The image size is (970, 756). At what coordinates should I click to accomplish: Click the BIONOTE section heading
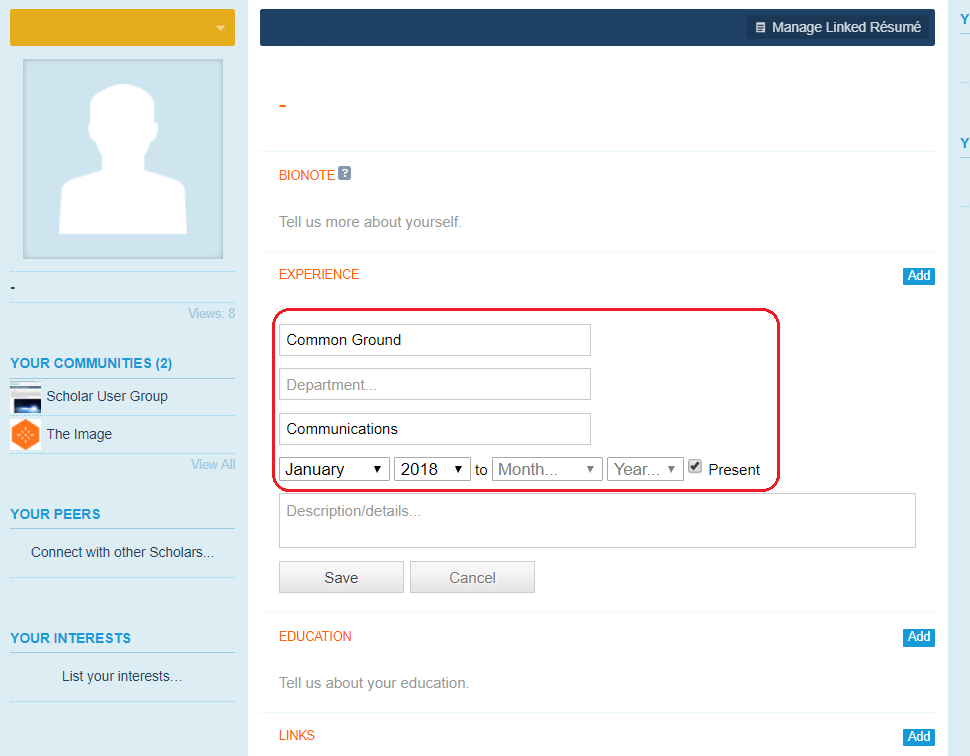coord(307,175)
